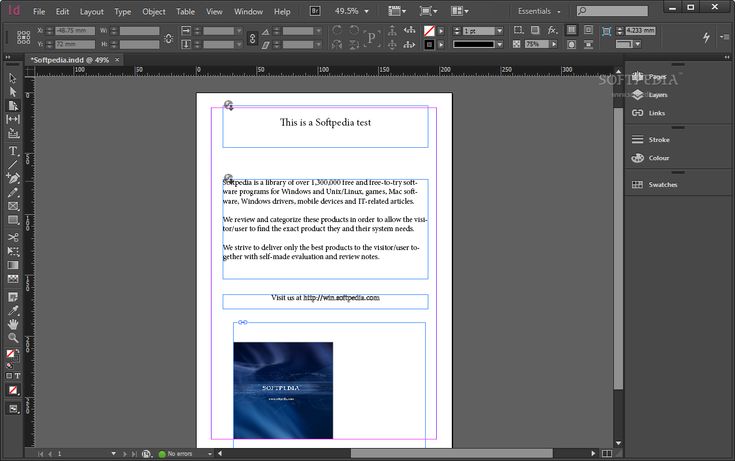Open the Window menu
Viewport: 735px width, 461px height.
pos(248,11)
